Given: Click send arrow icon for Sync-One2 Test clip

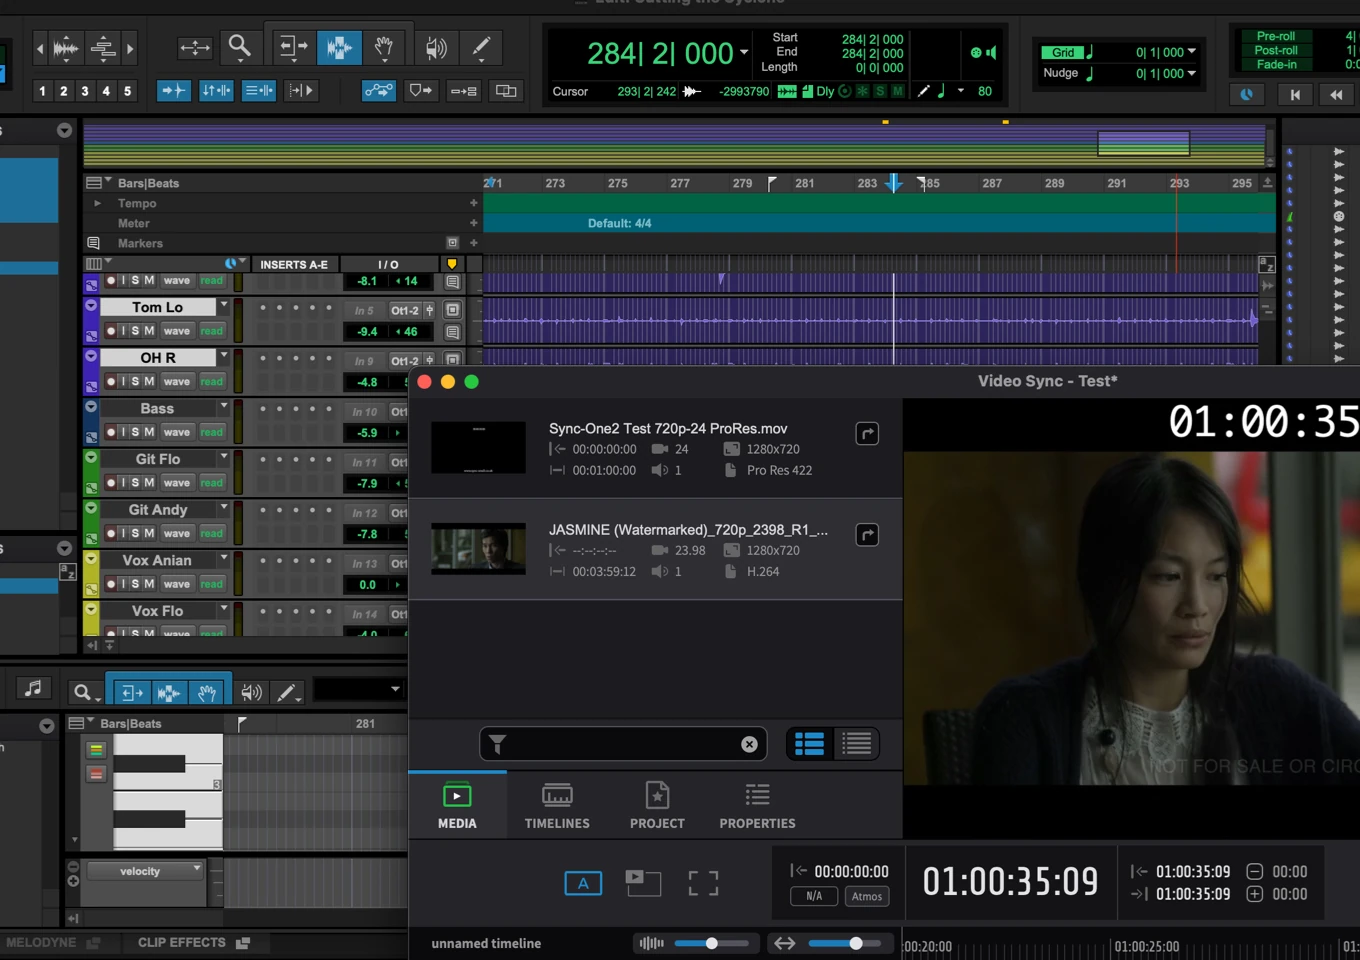Looking at the screenshot, I should [x=867, y=434].
